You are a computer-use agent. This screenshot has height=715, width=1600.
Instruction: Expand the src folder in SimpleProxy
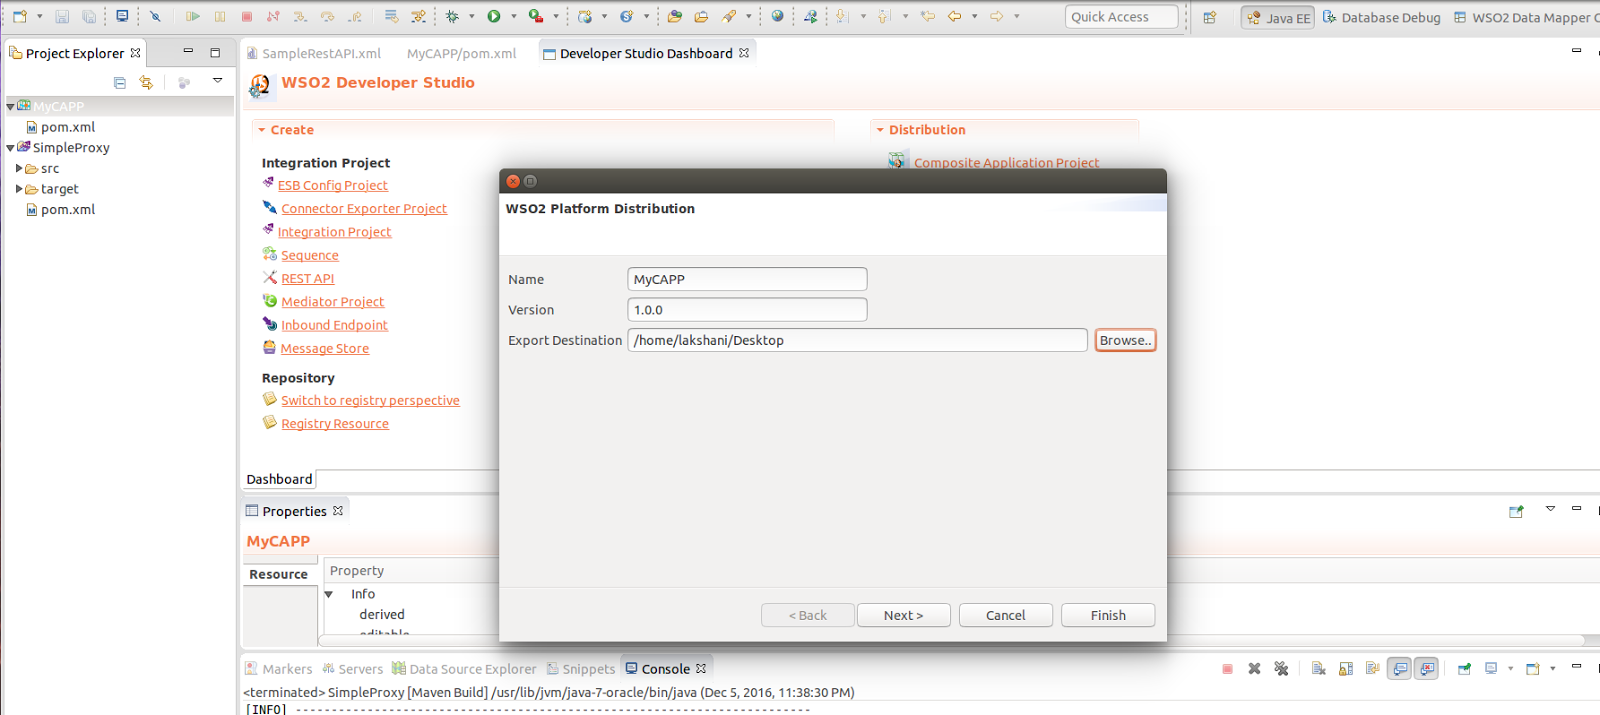19,168
